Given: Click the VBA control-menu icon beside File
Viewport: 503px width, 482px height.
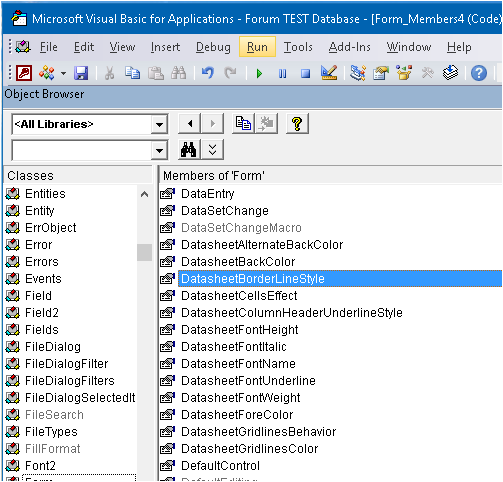Looking at the screenshot, I should click(23, 47).
